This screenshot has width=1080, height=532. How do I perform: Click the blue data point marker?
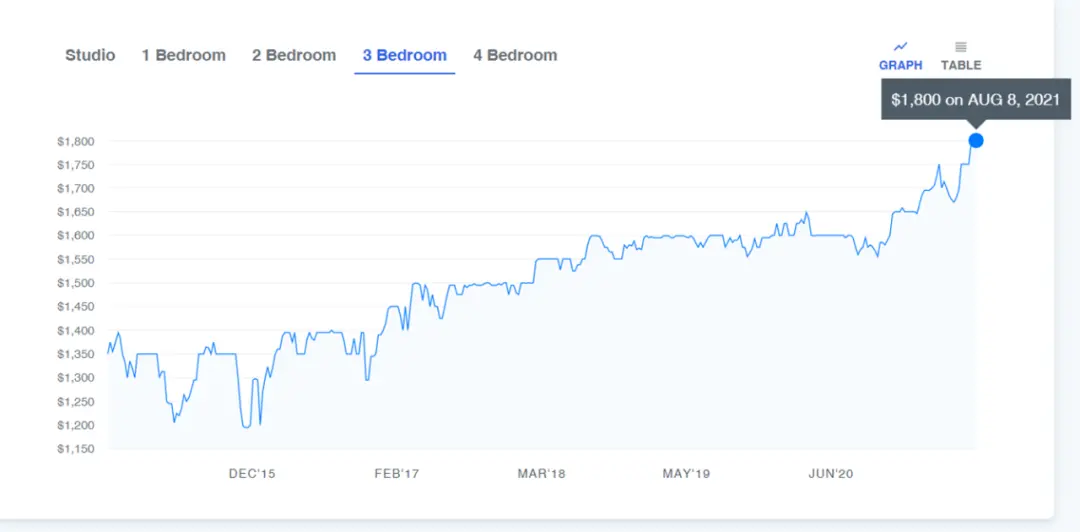pos(975,141)
